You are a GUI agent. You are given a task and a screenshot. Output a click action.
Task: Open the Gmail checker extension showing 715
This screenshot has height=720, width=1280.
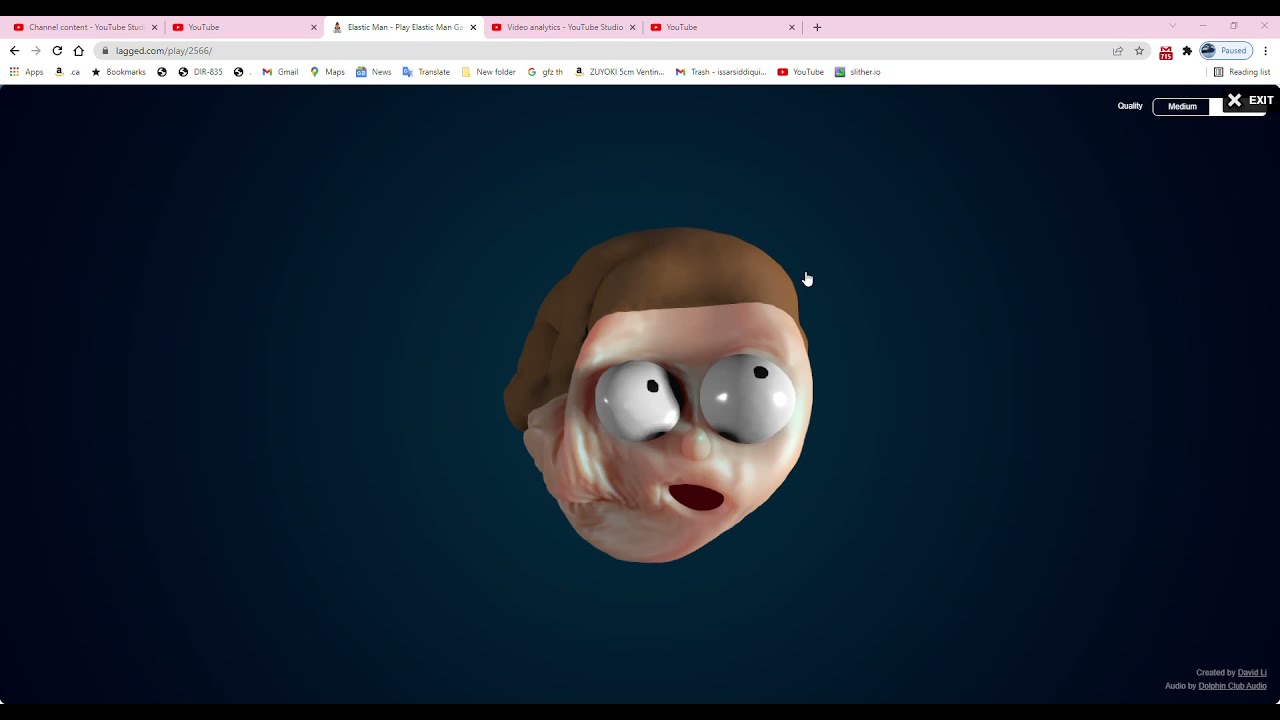(1166, 52)
